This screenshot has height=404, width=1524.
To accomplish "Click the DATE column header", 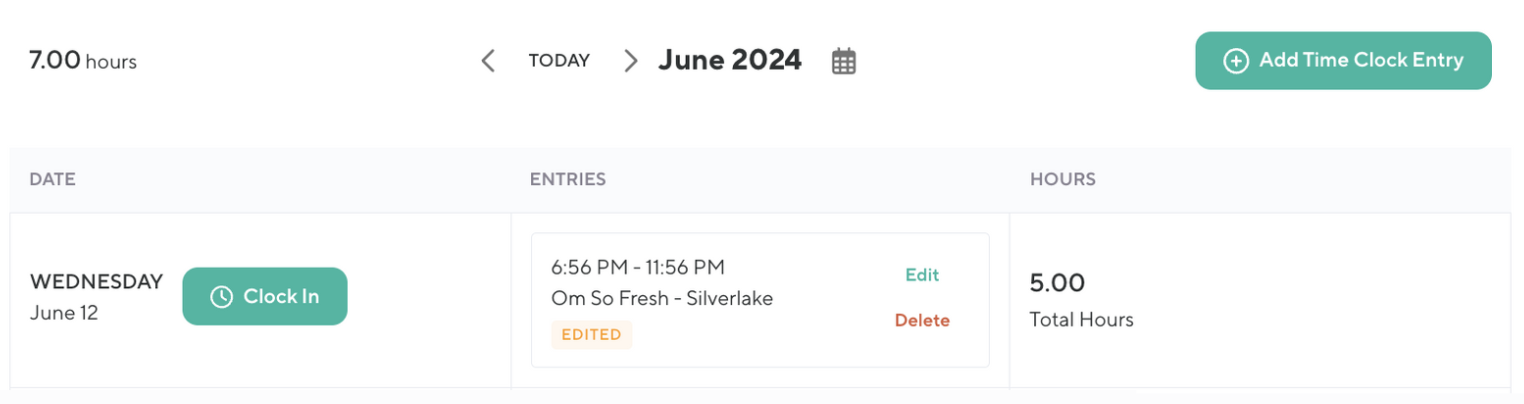I will 52,180.
